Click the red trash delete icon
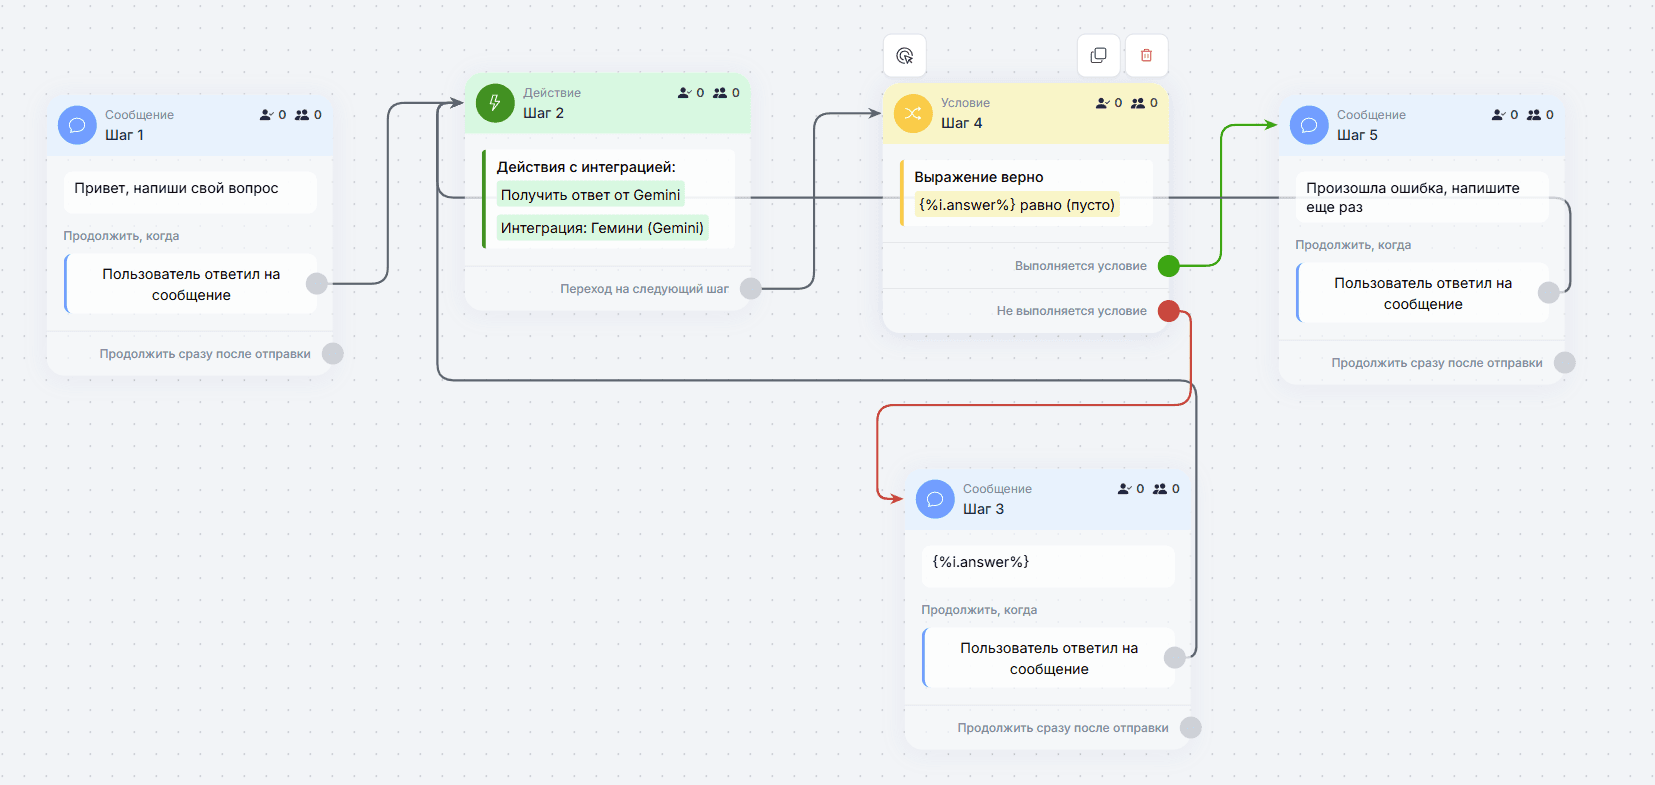This screenshot has width=1655, height=785. 1146,56
